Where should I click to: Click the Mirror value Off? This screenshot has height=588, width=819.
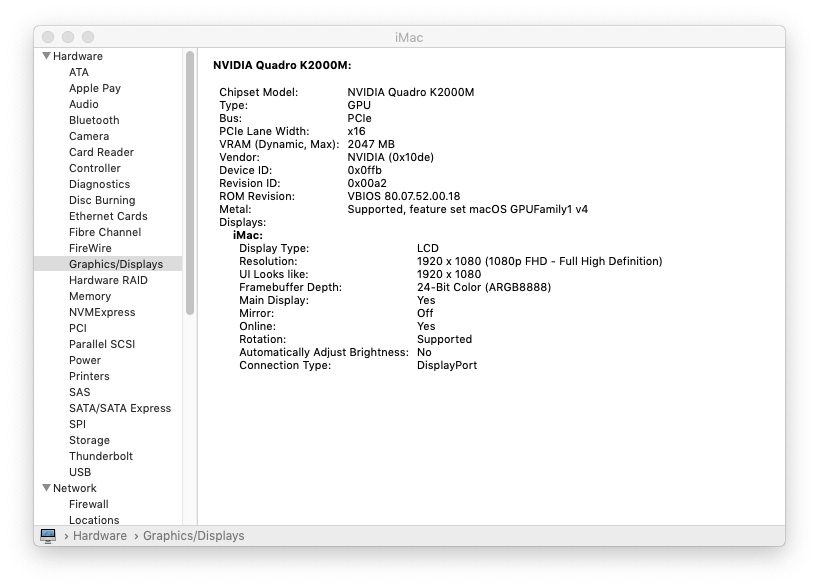(425, 313)
